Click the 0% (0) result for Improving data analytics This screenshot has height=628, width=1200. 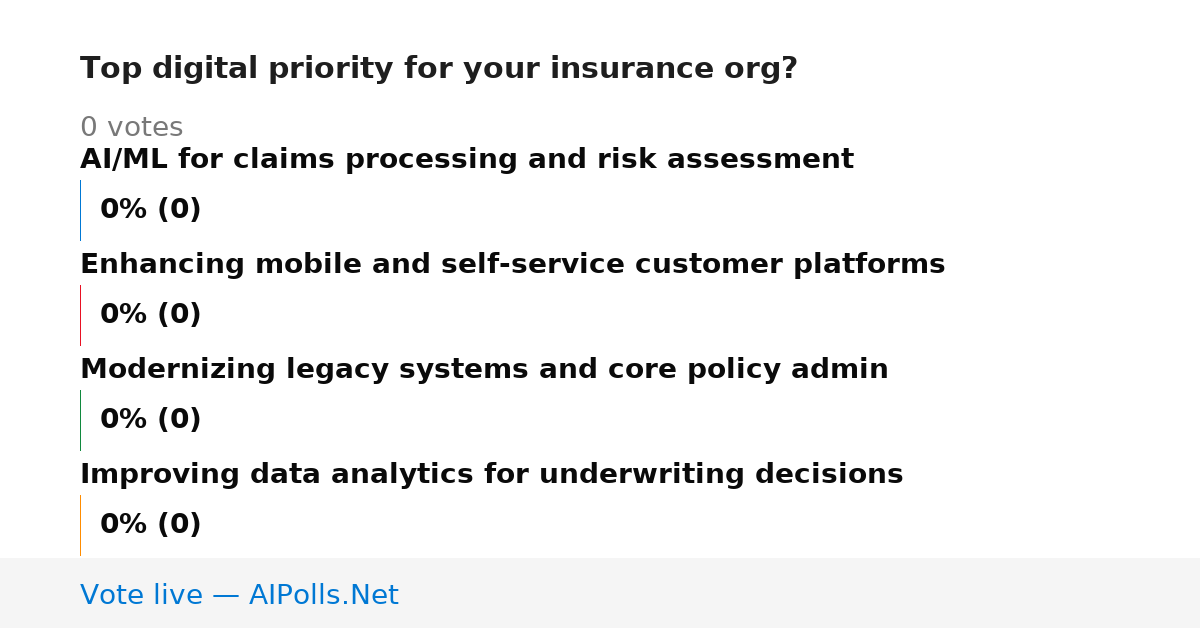coord(151,525)
